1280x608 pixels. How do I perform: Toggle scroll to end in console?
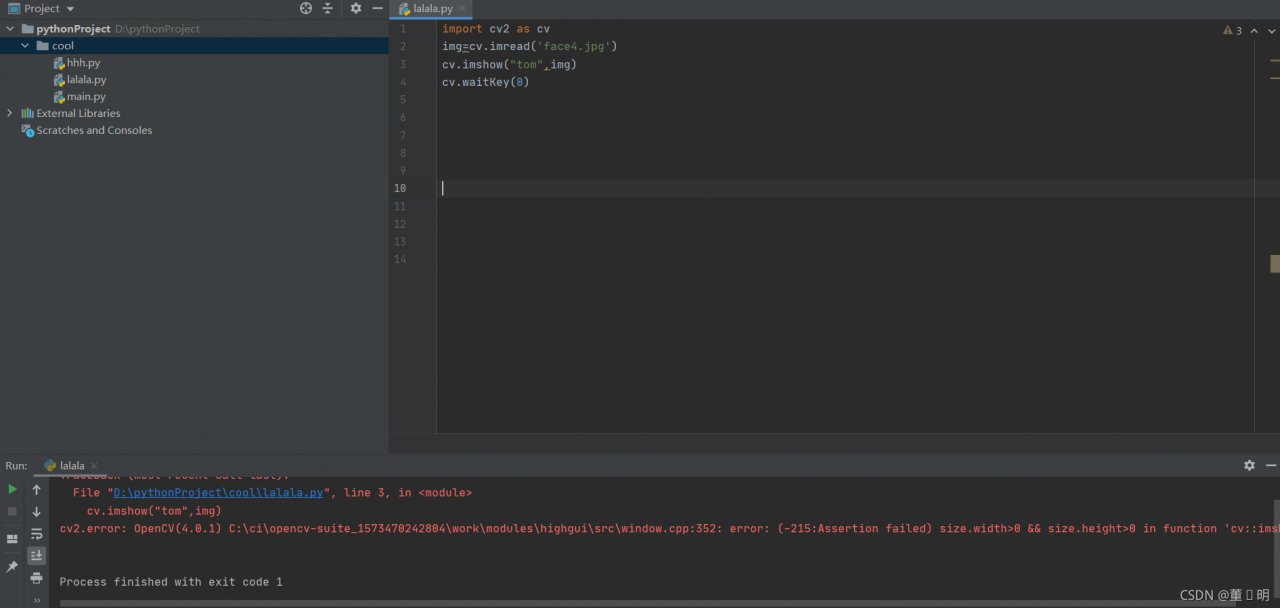[37, 556]
